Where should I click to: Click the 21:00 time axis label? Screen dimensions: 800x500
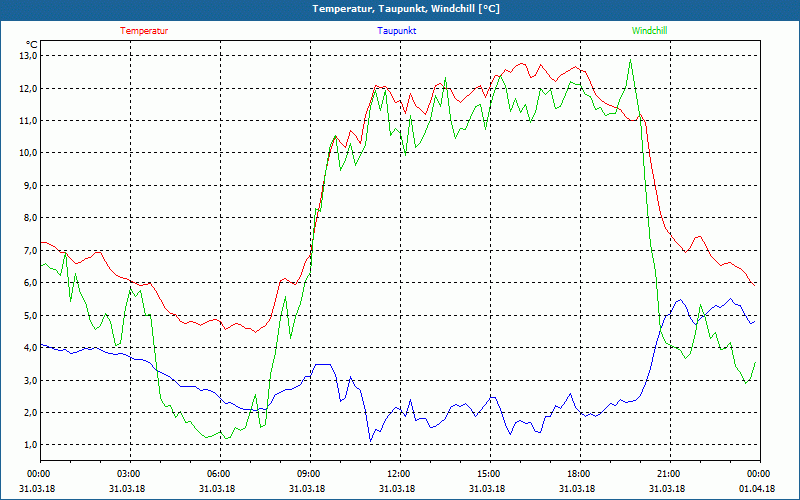(667, 474)
